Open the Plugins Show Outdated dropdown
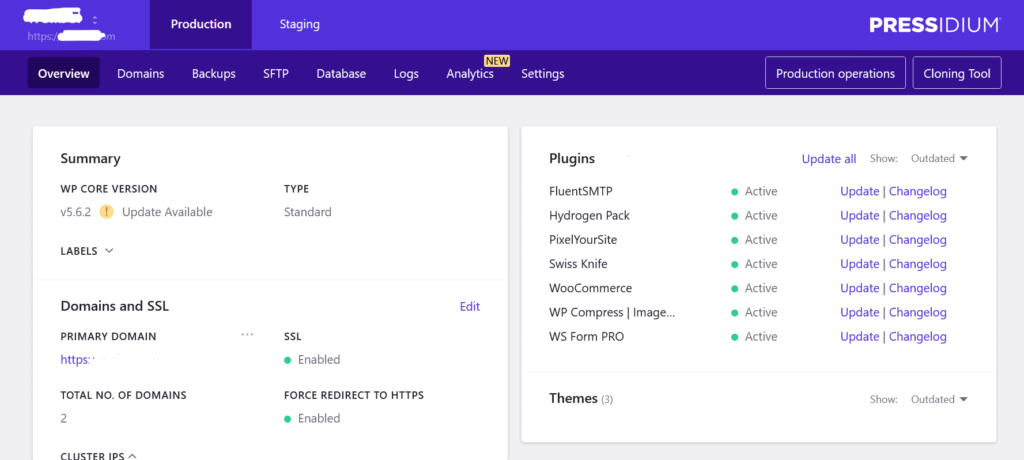 [x=939, y=158]
